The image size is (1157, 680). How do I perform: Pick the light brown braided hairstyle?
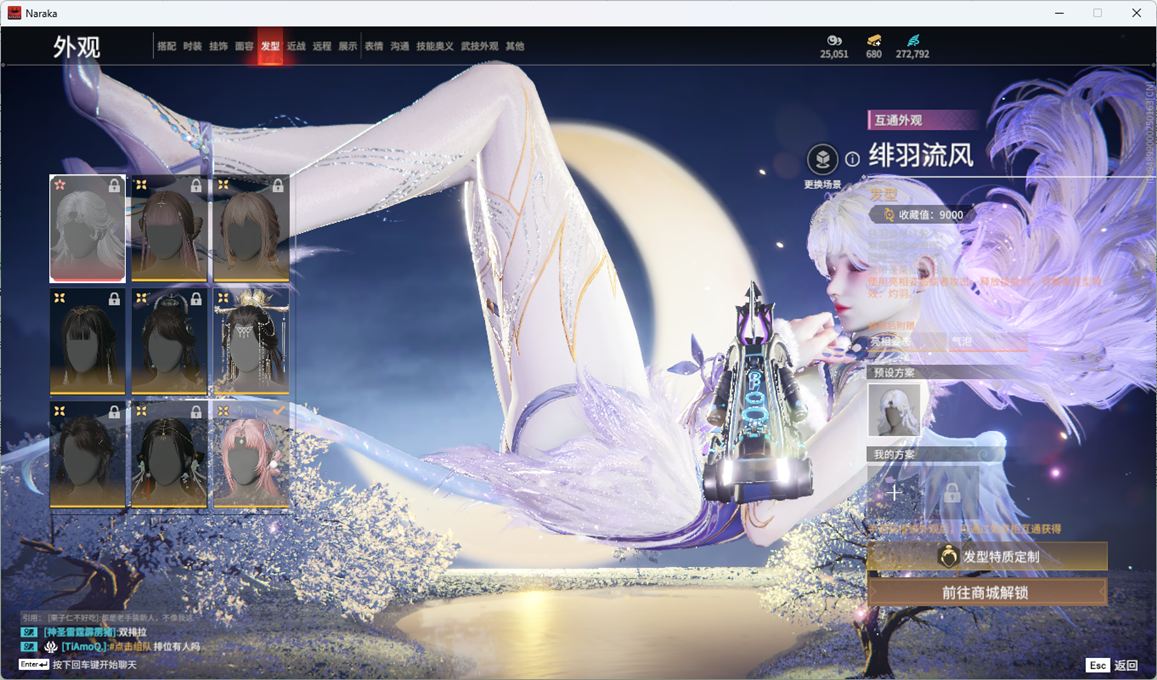click(x=251, y=228)
